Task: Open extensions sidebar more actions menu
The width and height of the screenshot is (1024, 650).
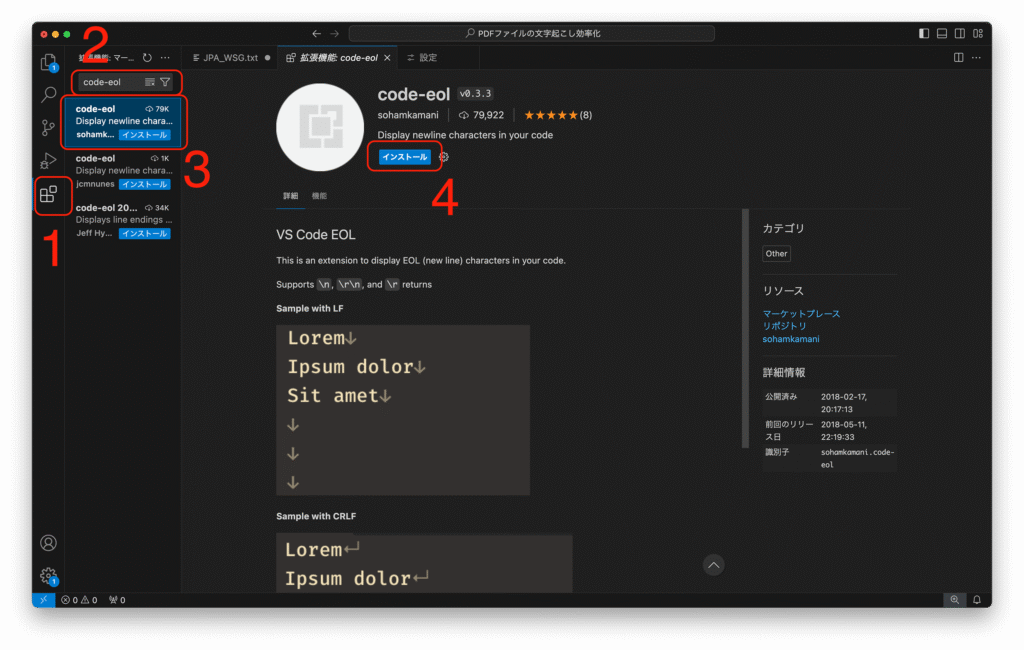Action: [x=165, y=57]
